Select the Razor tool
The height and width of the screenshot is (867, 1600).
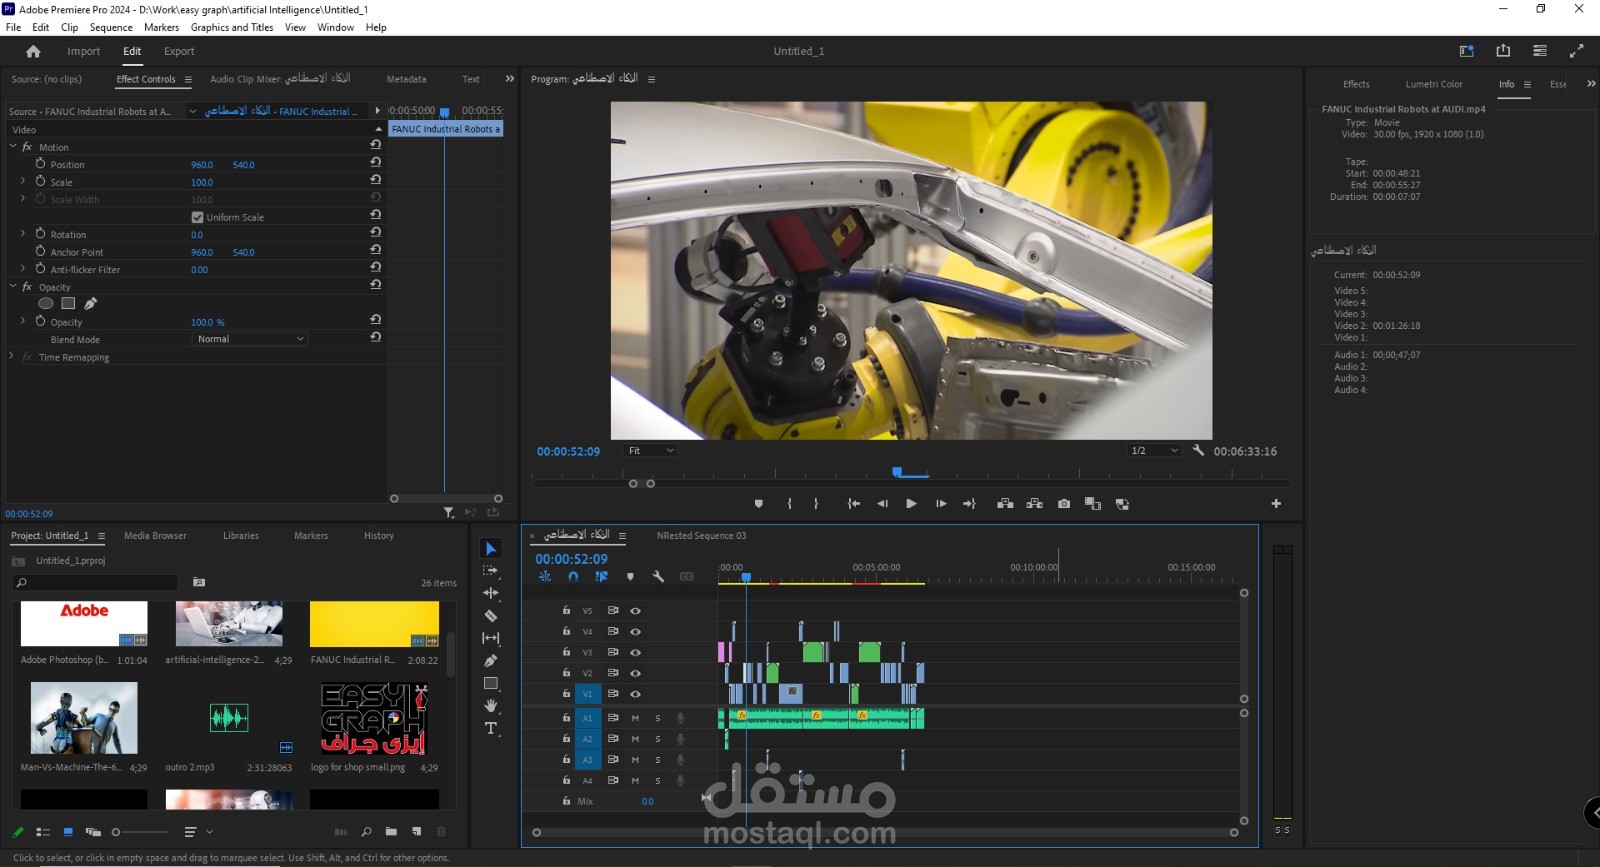tap(490, 616)
